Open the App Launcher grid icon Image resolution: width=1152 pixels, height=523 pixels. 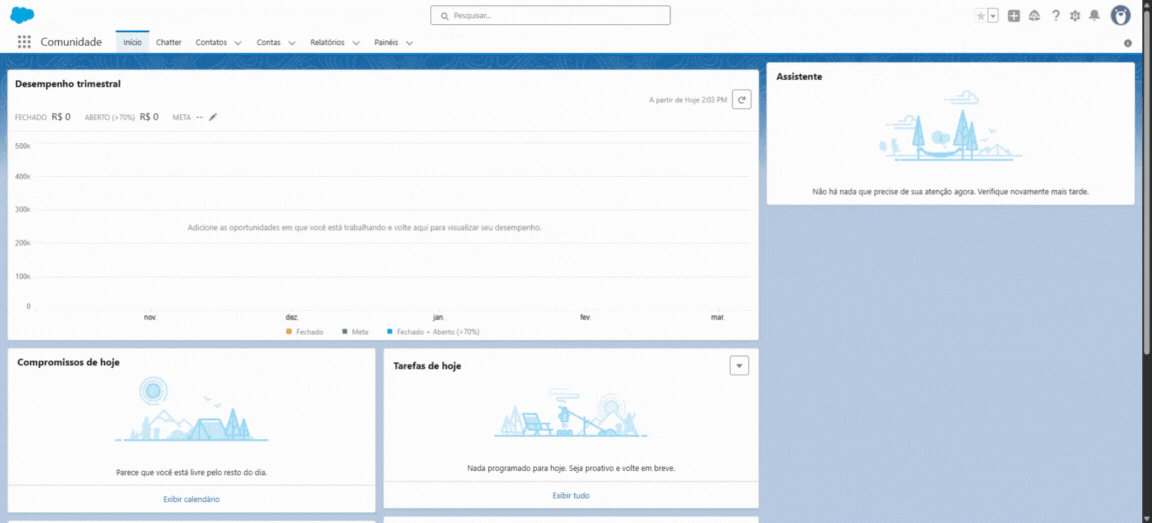pos(24,42)
